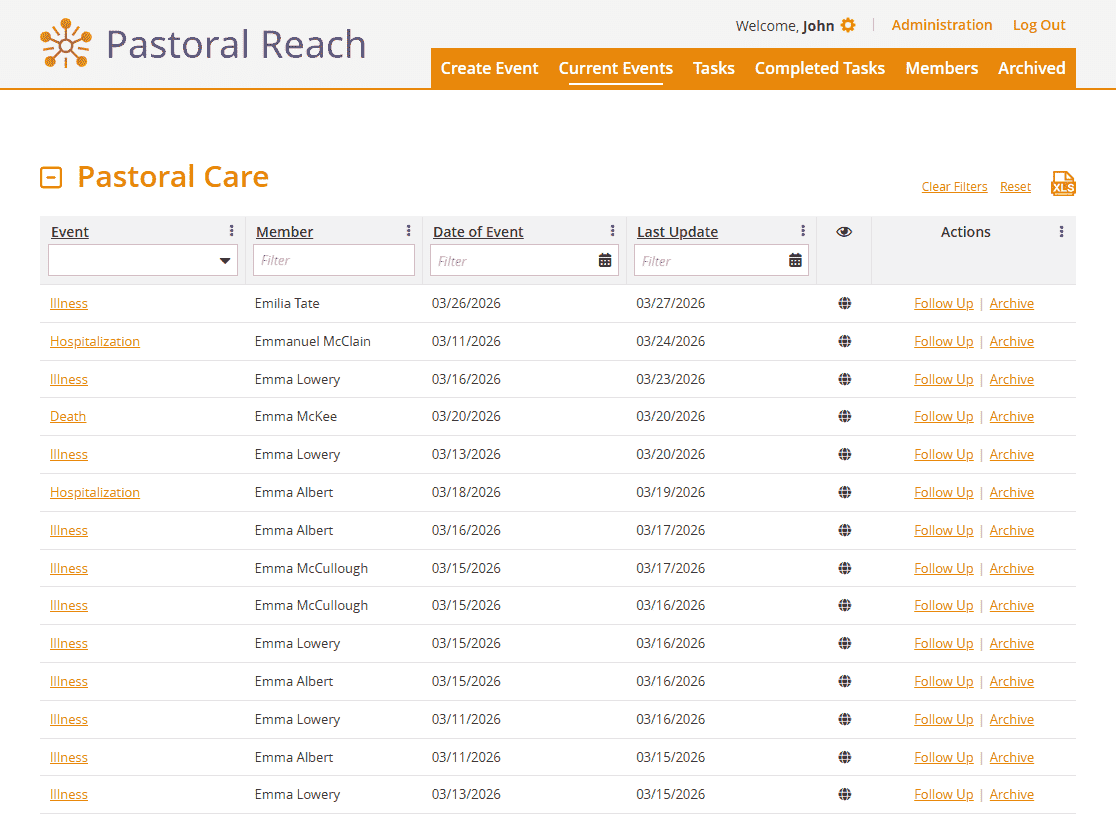Click last update cell 03/27/2026
The width and height of the screenshot is (1116, 821).
coord(670,303)
